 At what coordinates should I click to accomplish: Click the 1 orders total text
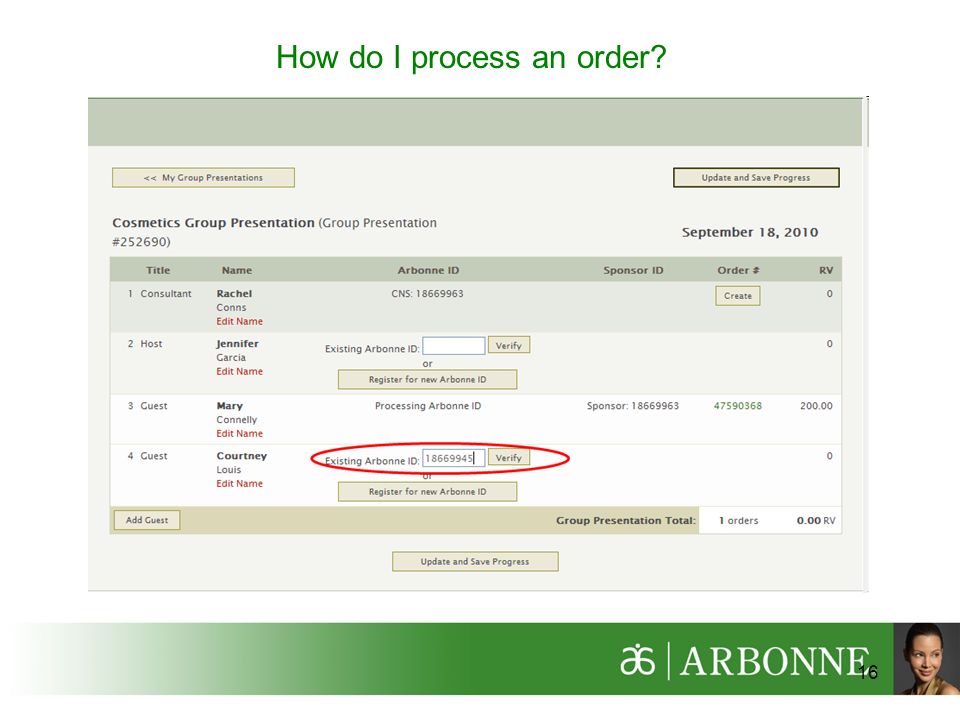738,520
